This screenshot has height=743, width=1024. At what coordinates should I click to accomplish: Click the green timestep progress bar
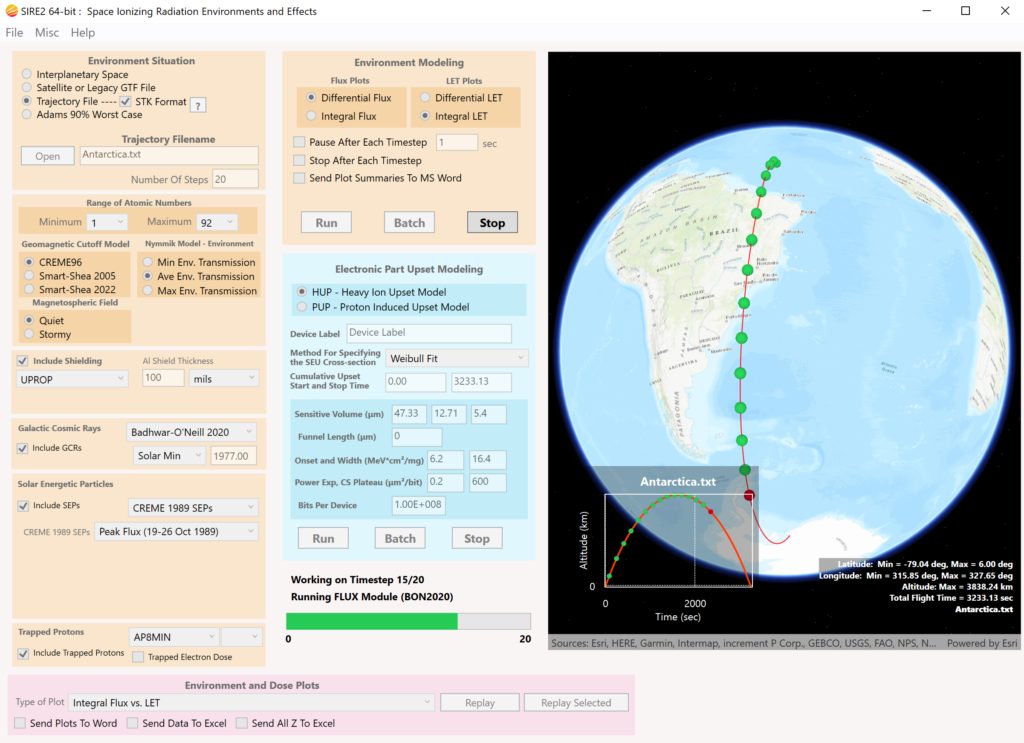pos(409,621)
